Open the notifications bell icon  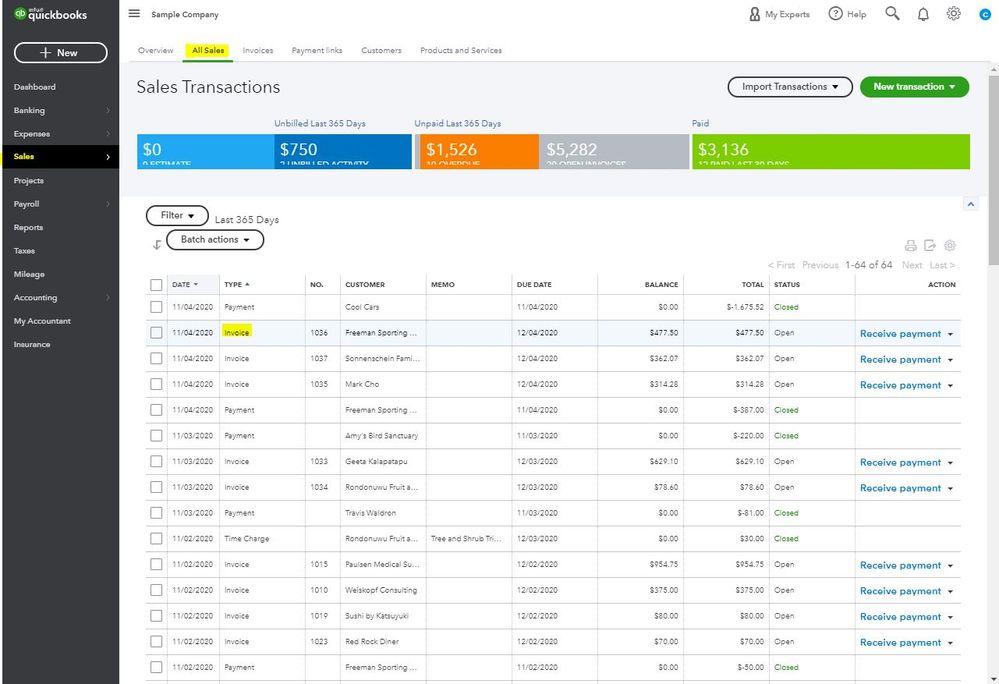click(923, 14)
